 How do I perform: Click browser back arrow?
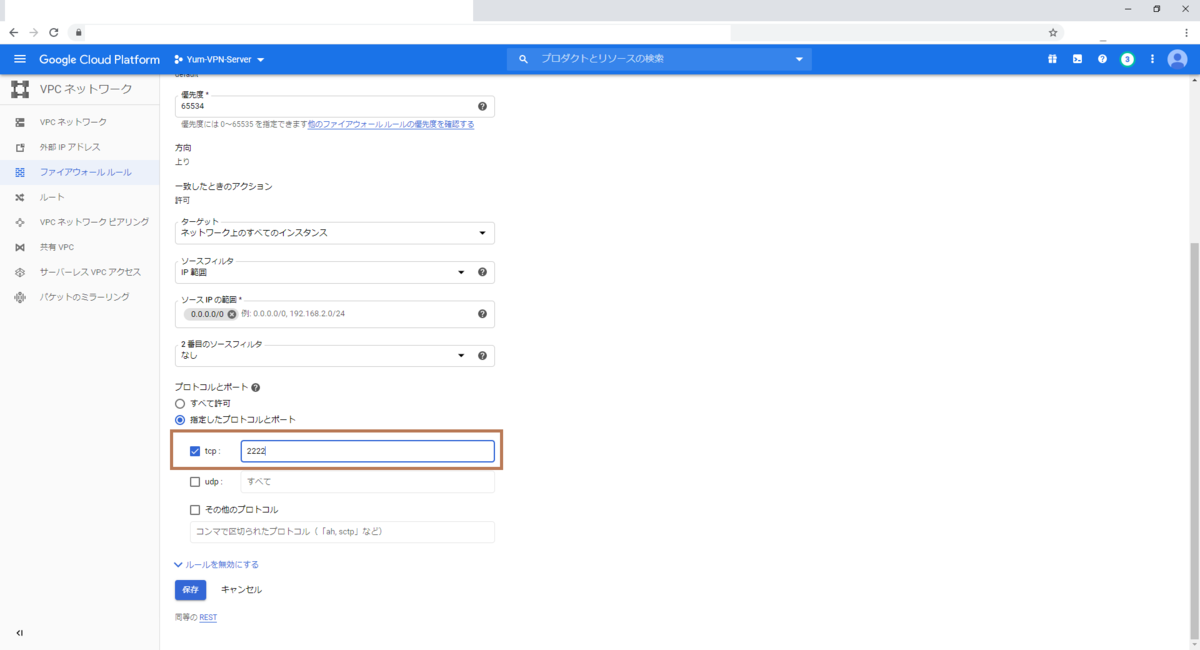pos(13,32)
